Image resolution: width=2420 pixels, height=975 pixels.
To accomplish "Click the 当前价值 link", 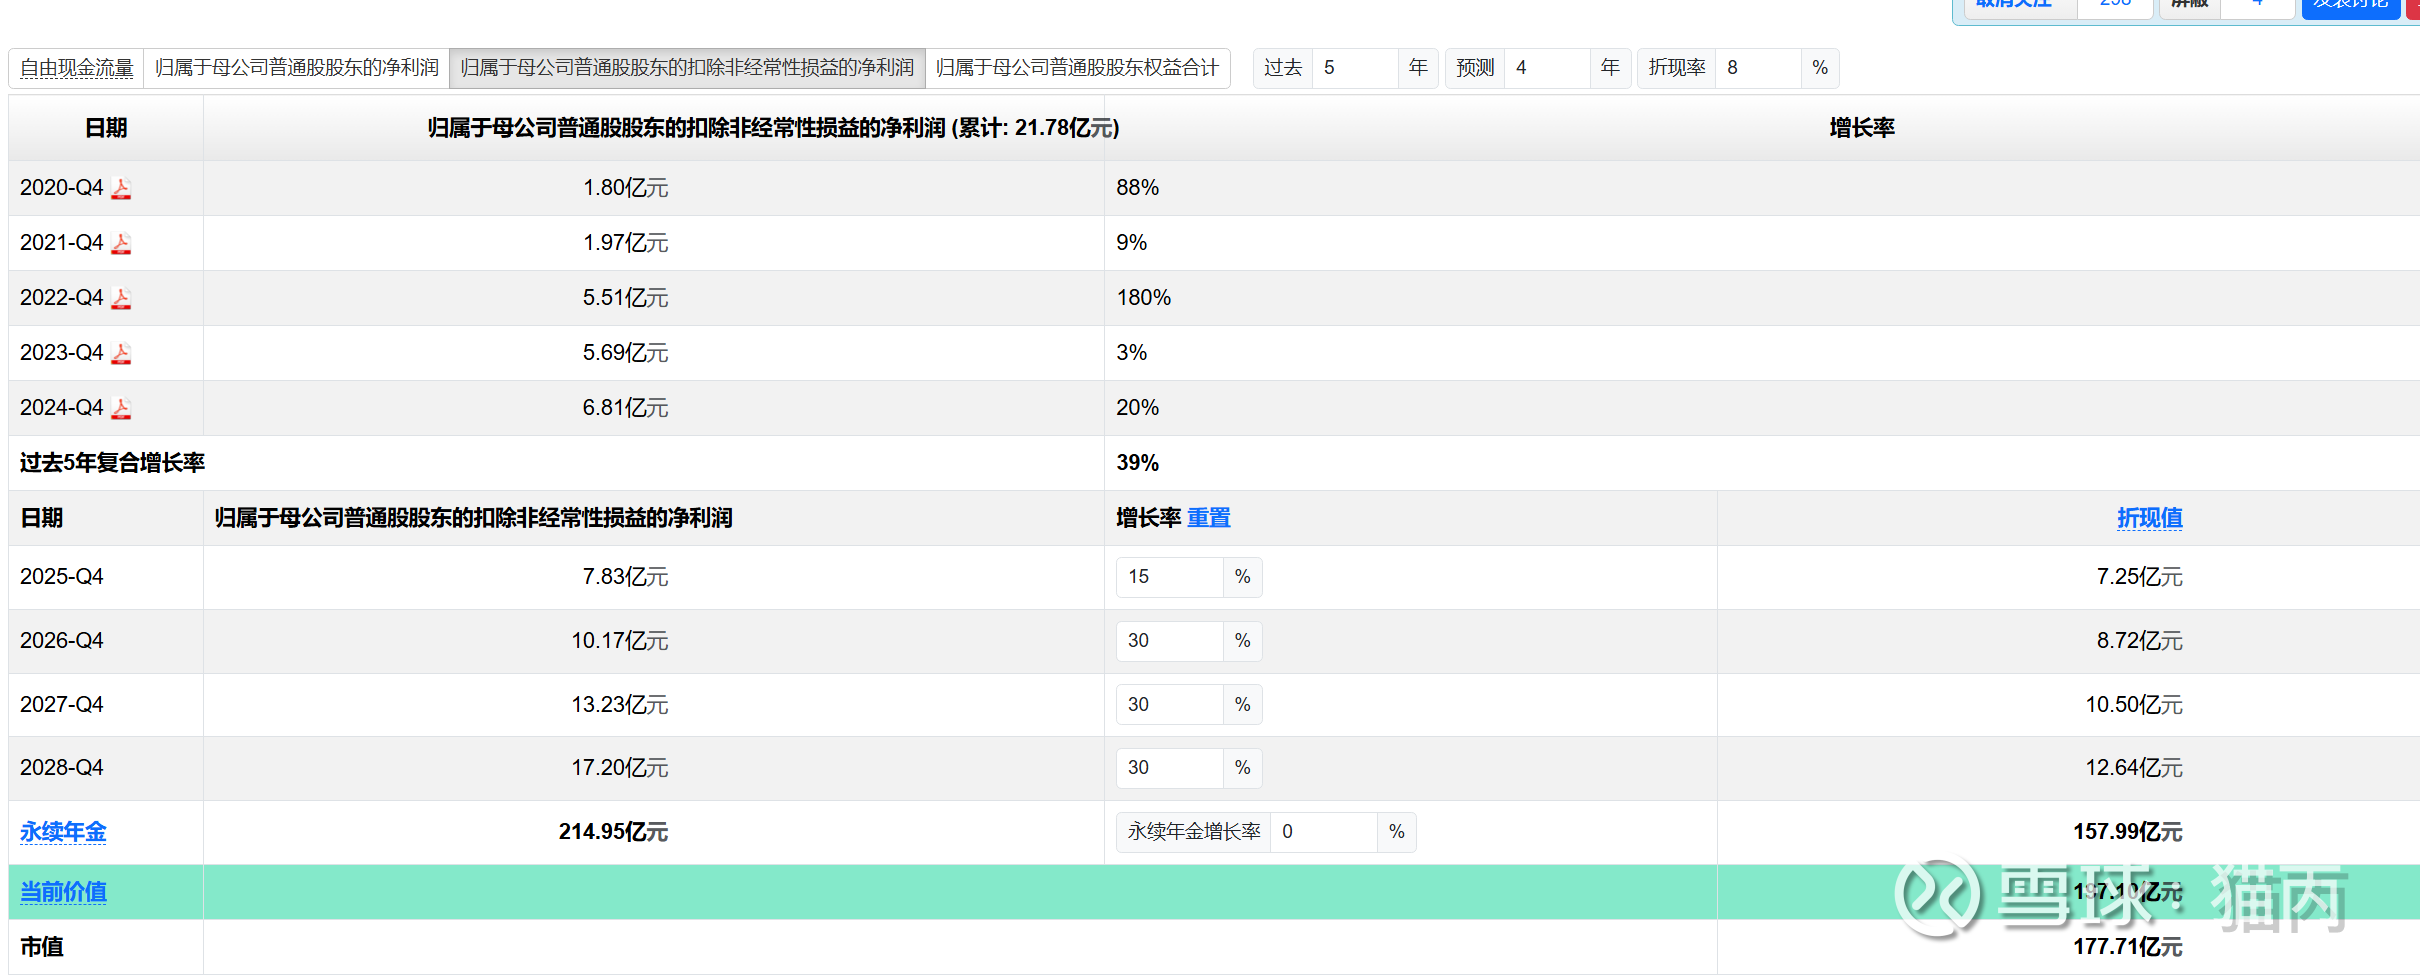I will (63, 892).
